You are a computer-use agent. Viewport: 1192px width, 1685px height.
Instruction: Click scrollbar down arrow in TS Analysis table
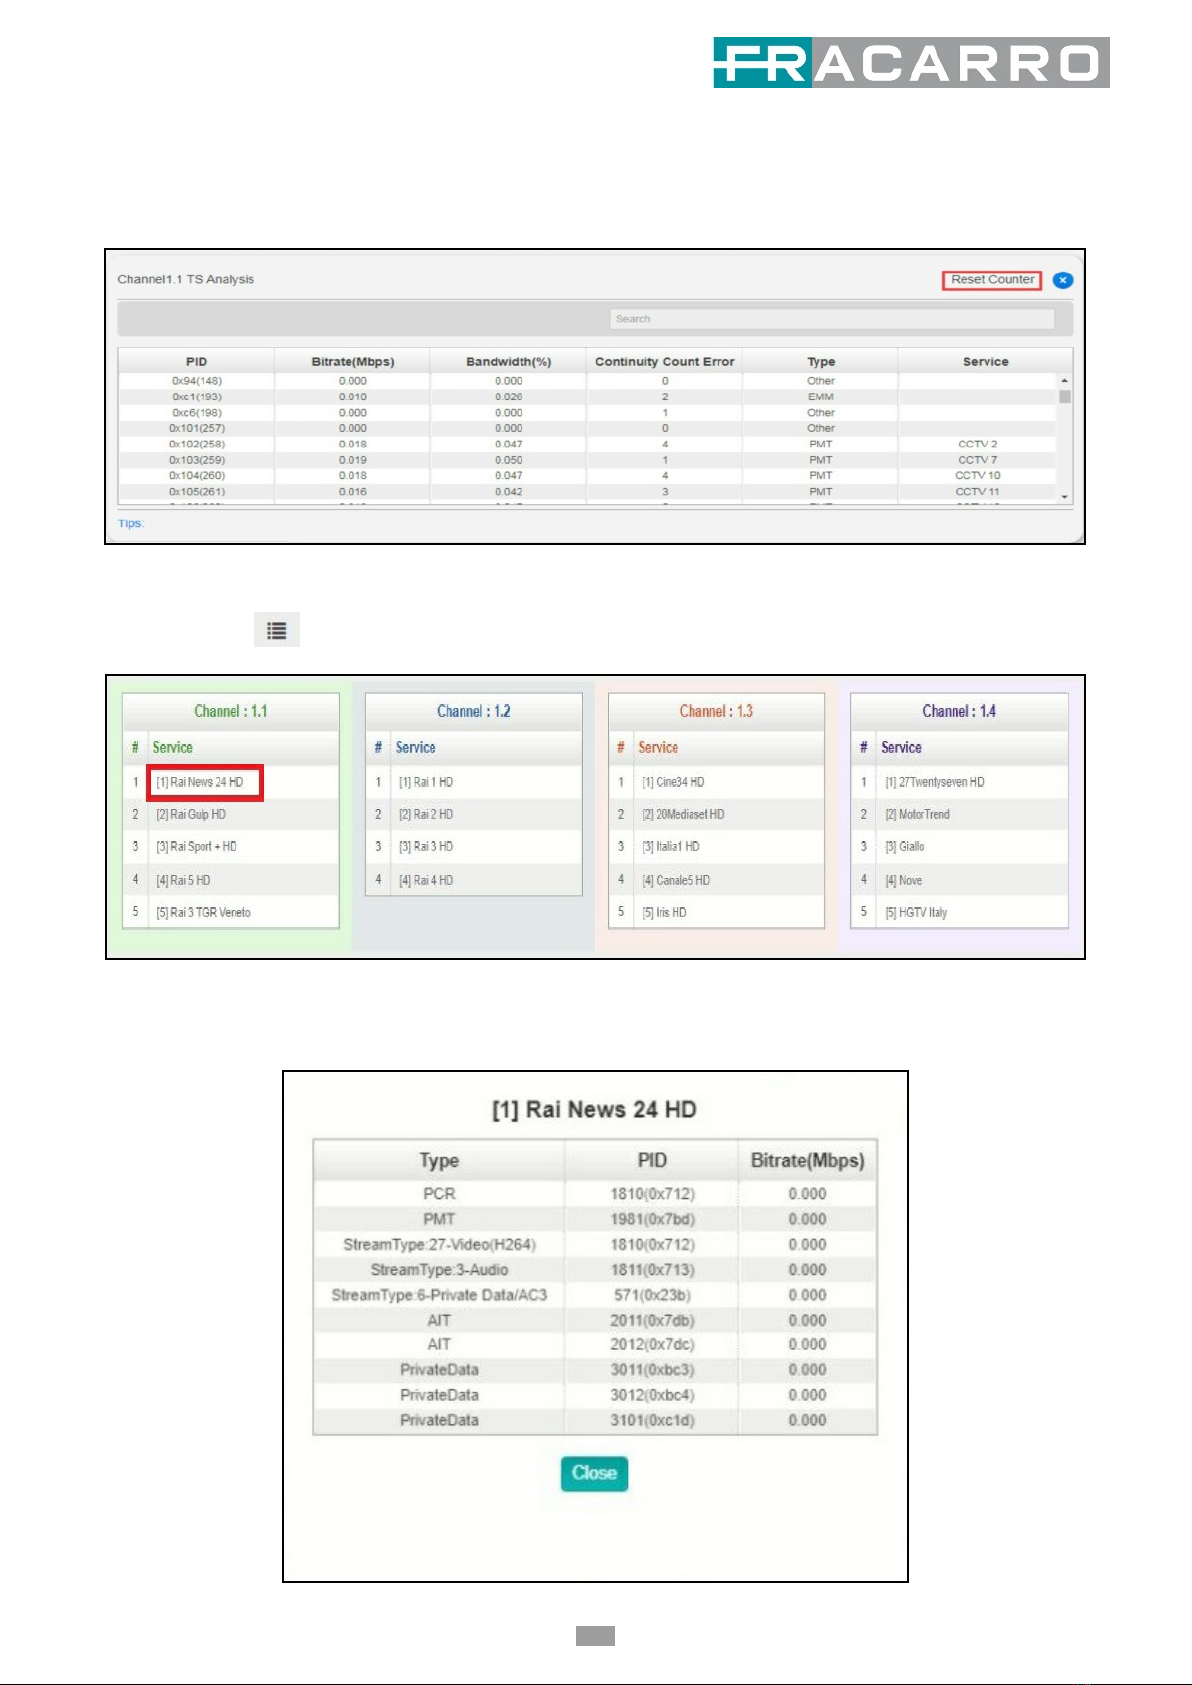(x=1065, y=496)
